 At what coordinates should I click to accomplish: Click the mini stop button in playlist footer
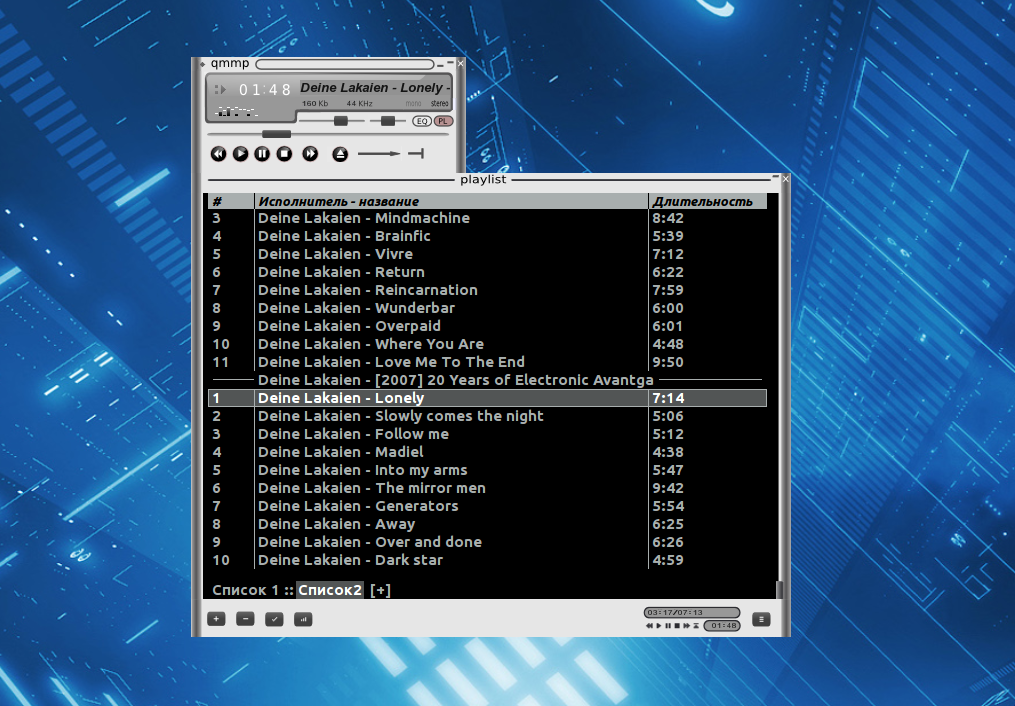(677, 626)
